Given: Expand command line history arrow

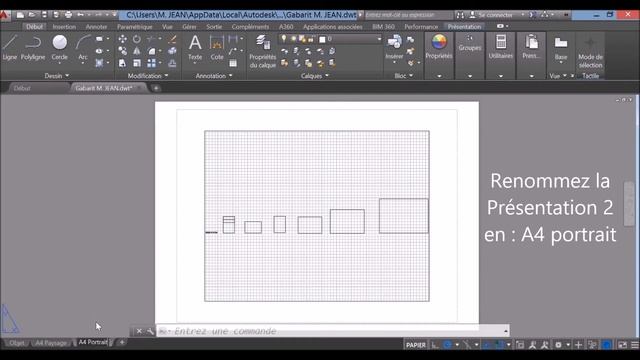Looking at the screenshot, I should tap(506, 331).
